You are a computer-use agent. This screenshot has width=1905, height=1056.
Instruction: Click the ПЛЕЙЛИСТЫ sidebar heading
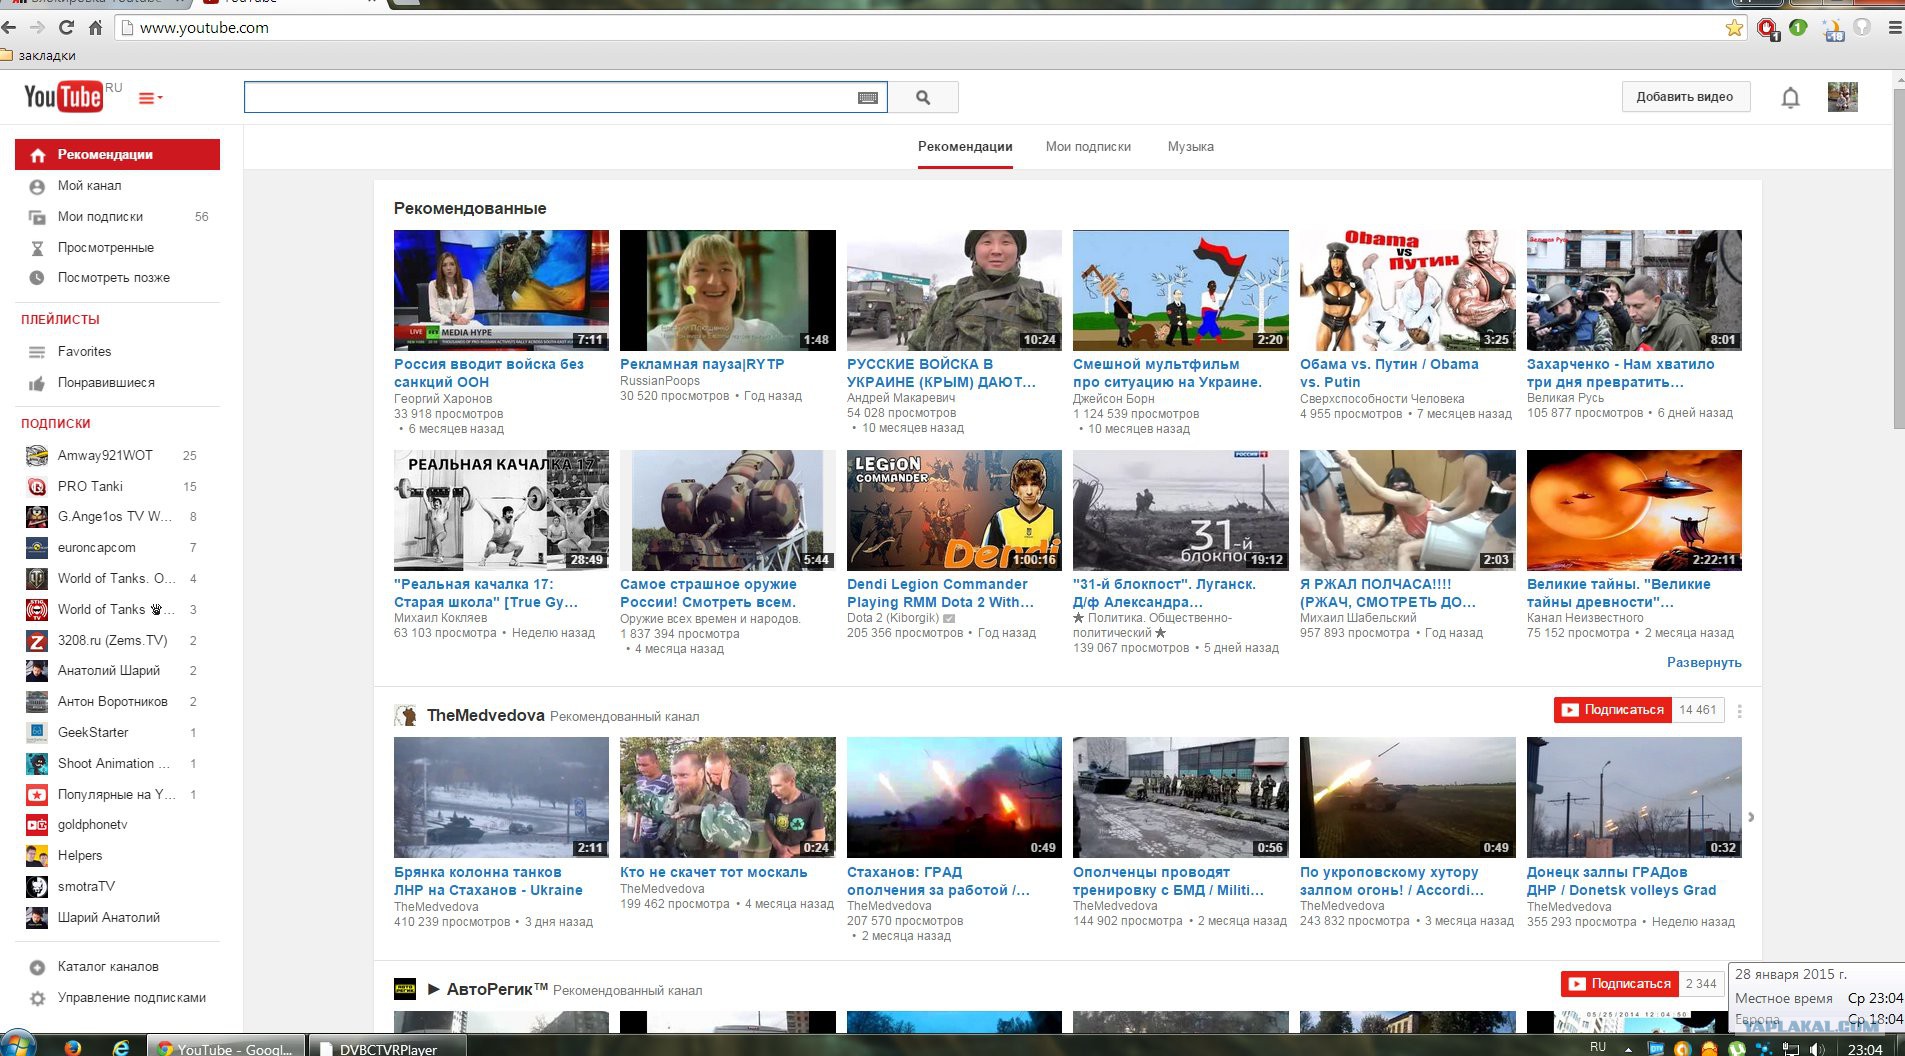tap(60, 320)
